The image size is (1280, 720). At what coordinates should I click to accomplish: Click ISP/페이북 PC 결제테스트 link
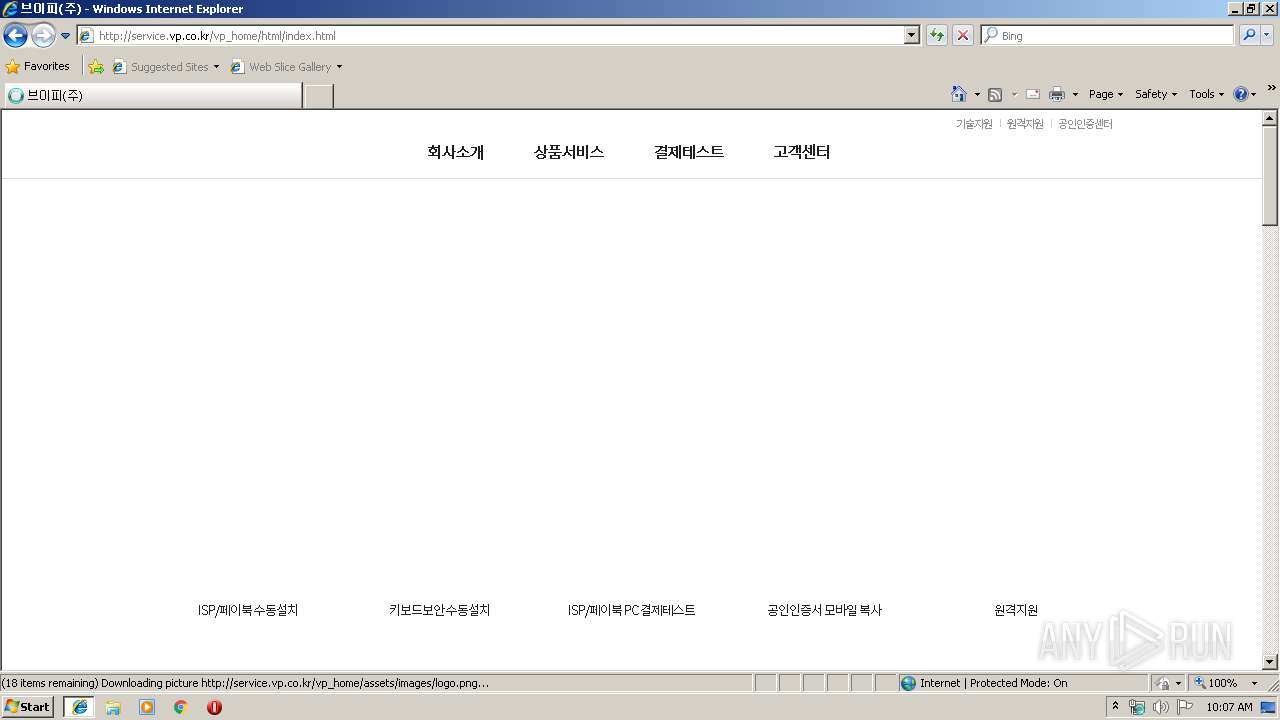pos(632,610)
